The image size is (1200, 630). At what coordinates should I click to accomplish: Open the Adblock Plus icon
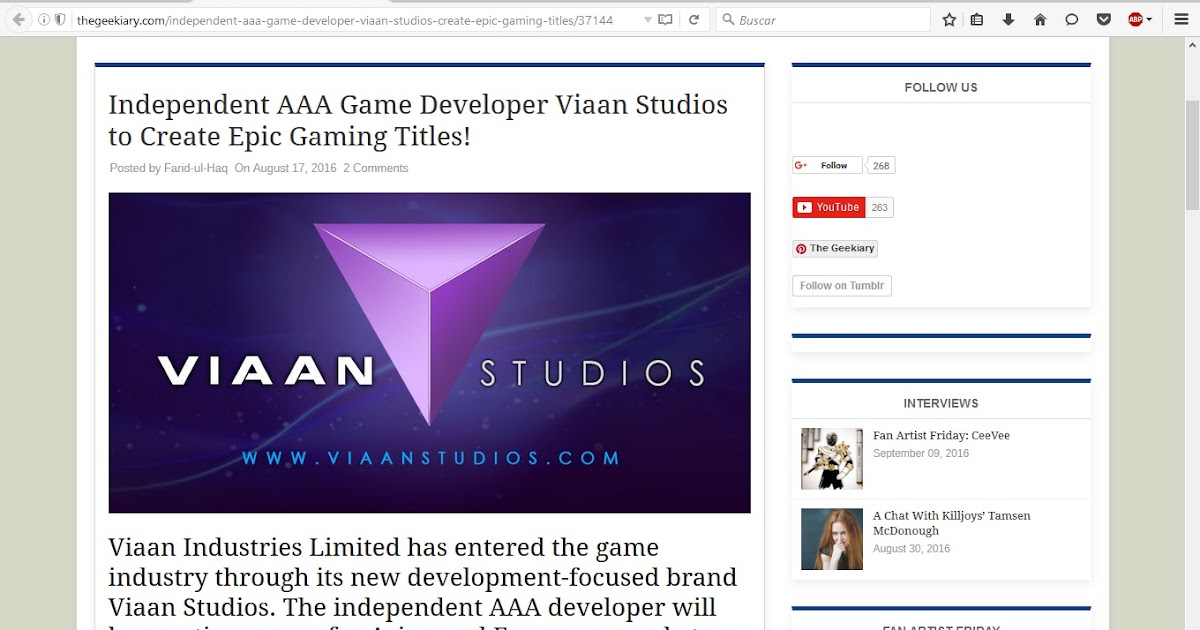[1135, 20]
